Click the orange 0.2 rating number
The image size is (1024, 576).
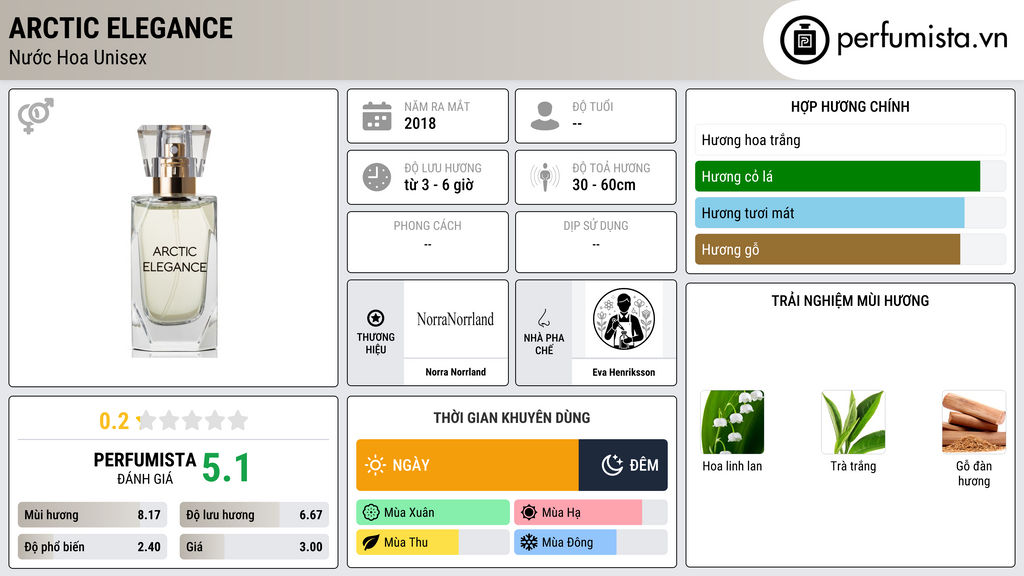(114, 421)
